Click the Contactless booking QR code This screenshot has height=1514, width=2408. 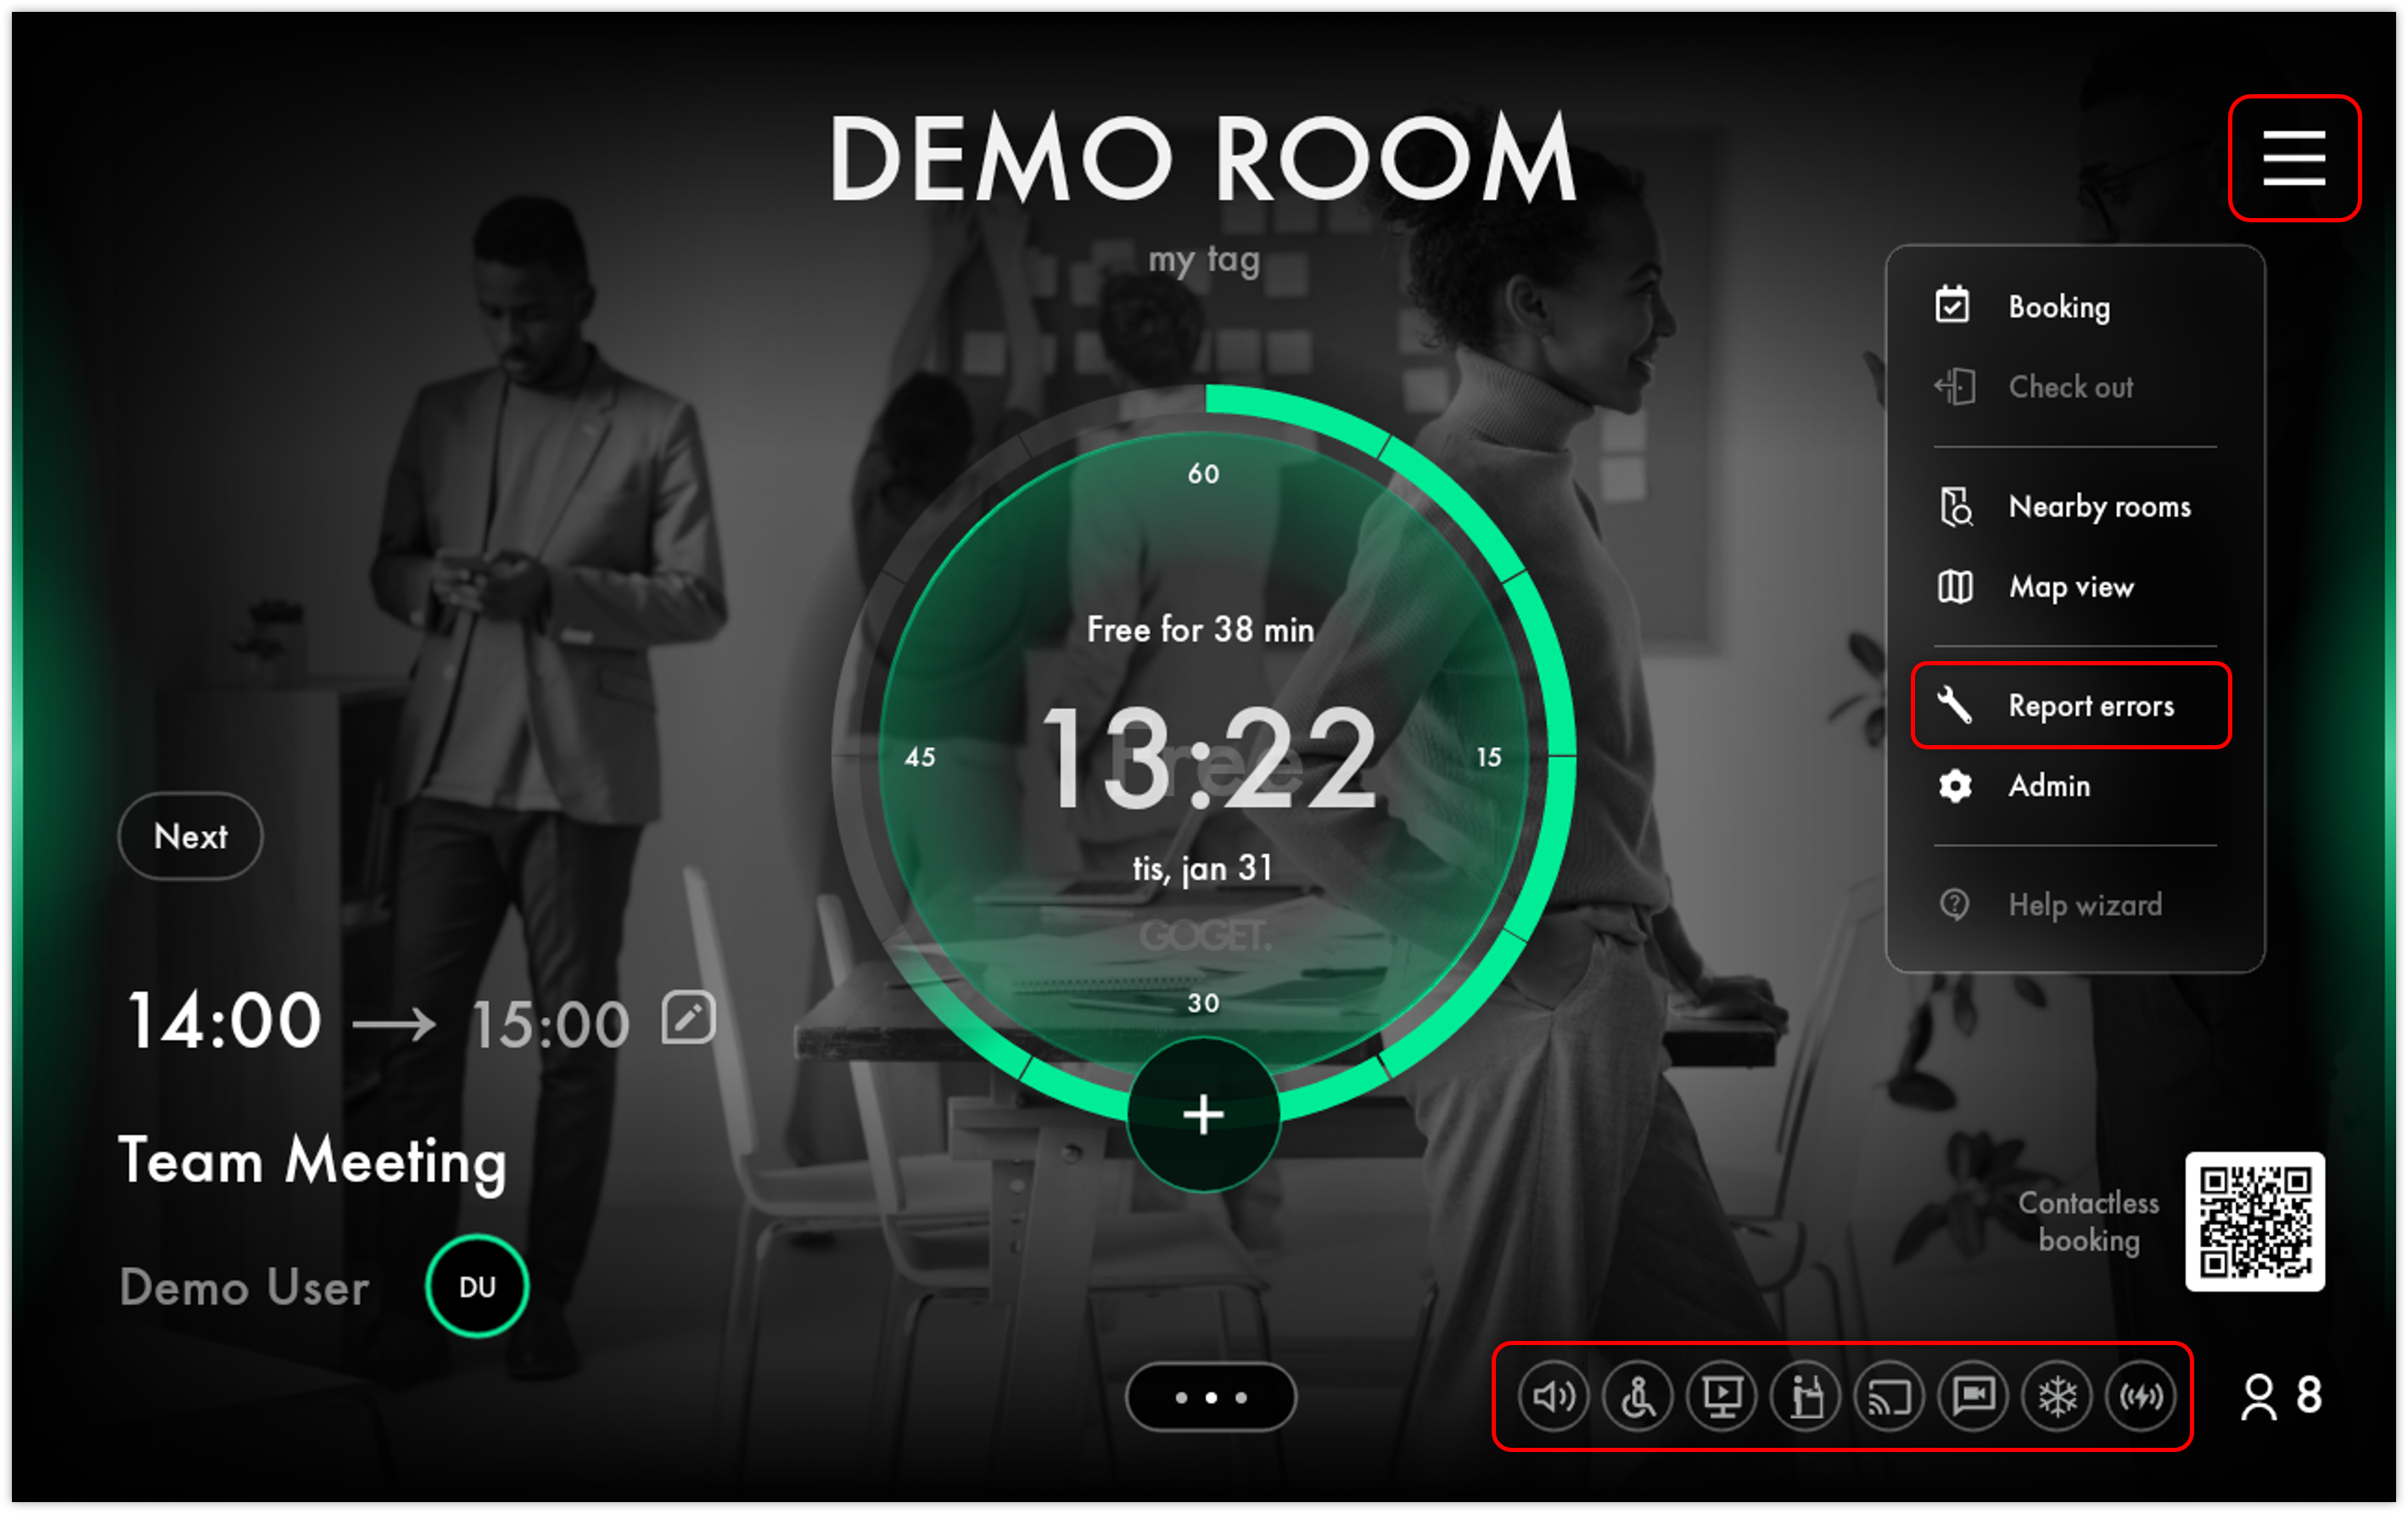point(2255,1221)
